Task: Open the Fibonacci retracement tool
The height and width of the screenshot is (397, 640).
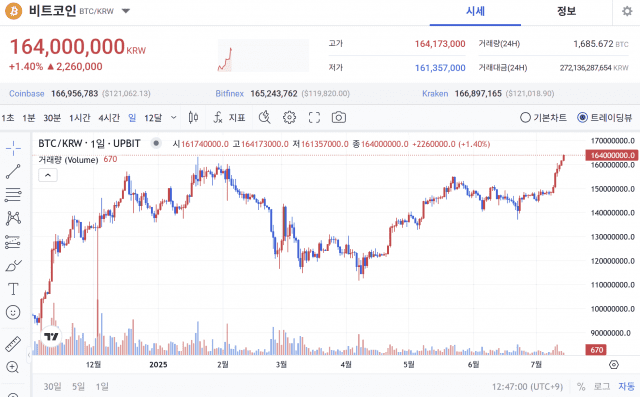Action: 13,195
